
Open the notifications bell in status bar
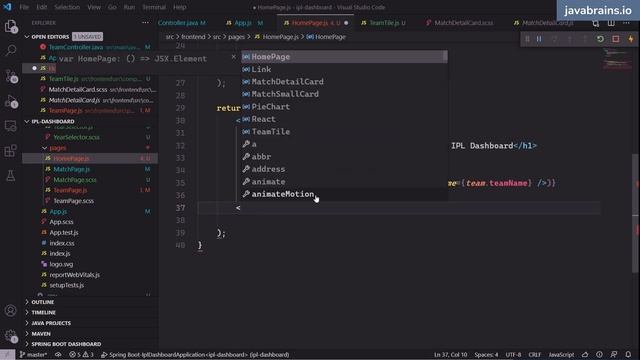[629, 355]
